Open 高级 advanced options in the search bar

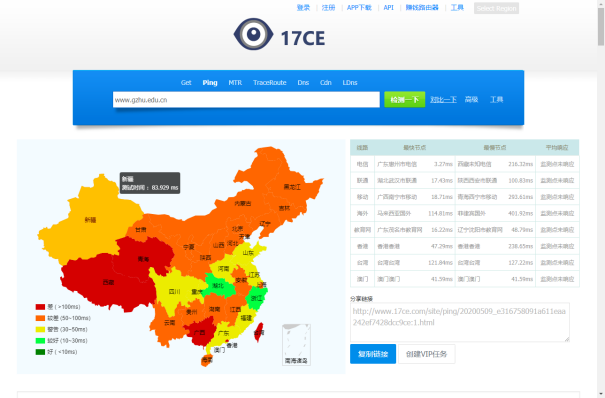click(x=471, y=100)
